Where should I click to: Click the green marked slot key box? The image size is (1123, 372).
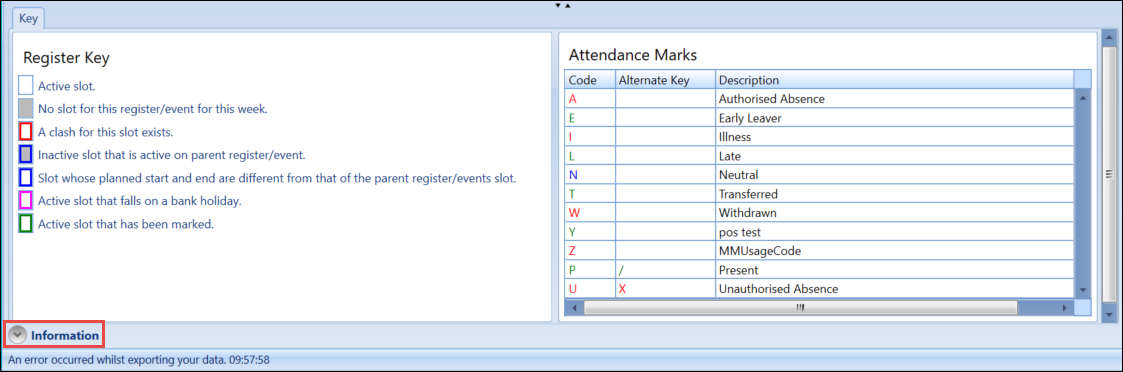pos(26,224)
